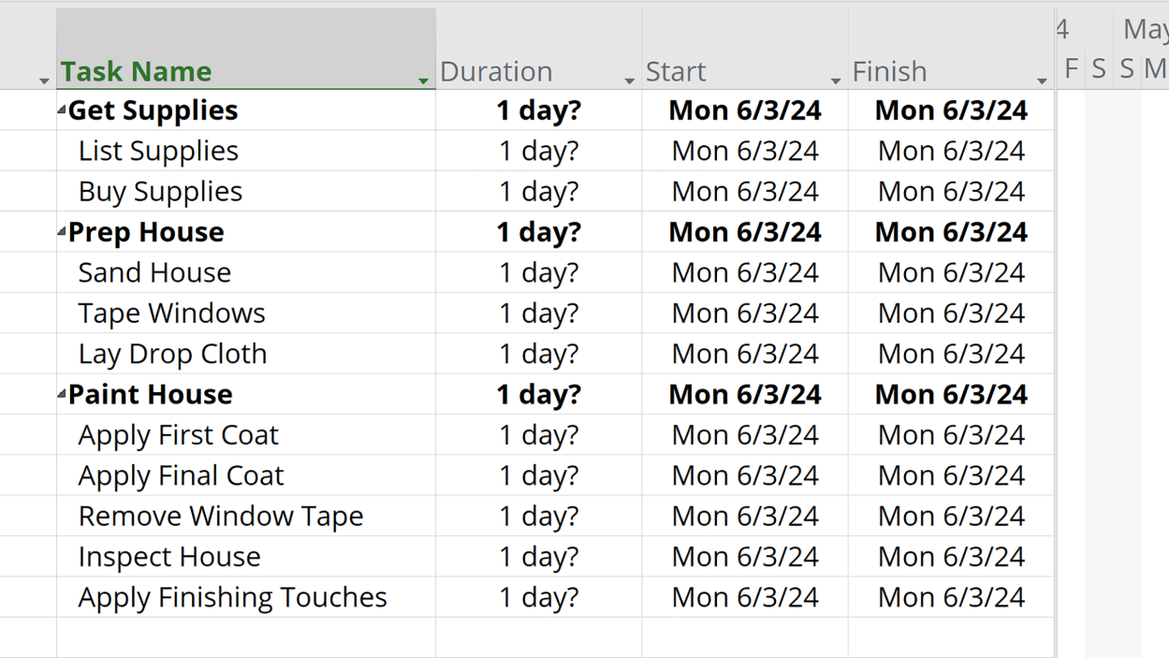Open the Start column filter dropdown
1169x658 pixels.
pyautogui.click(x=836, y=80)
